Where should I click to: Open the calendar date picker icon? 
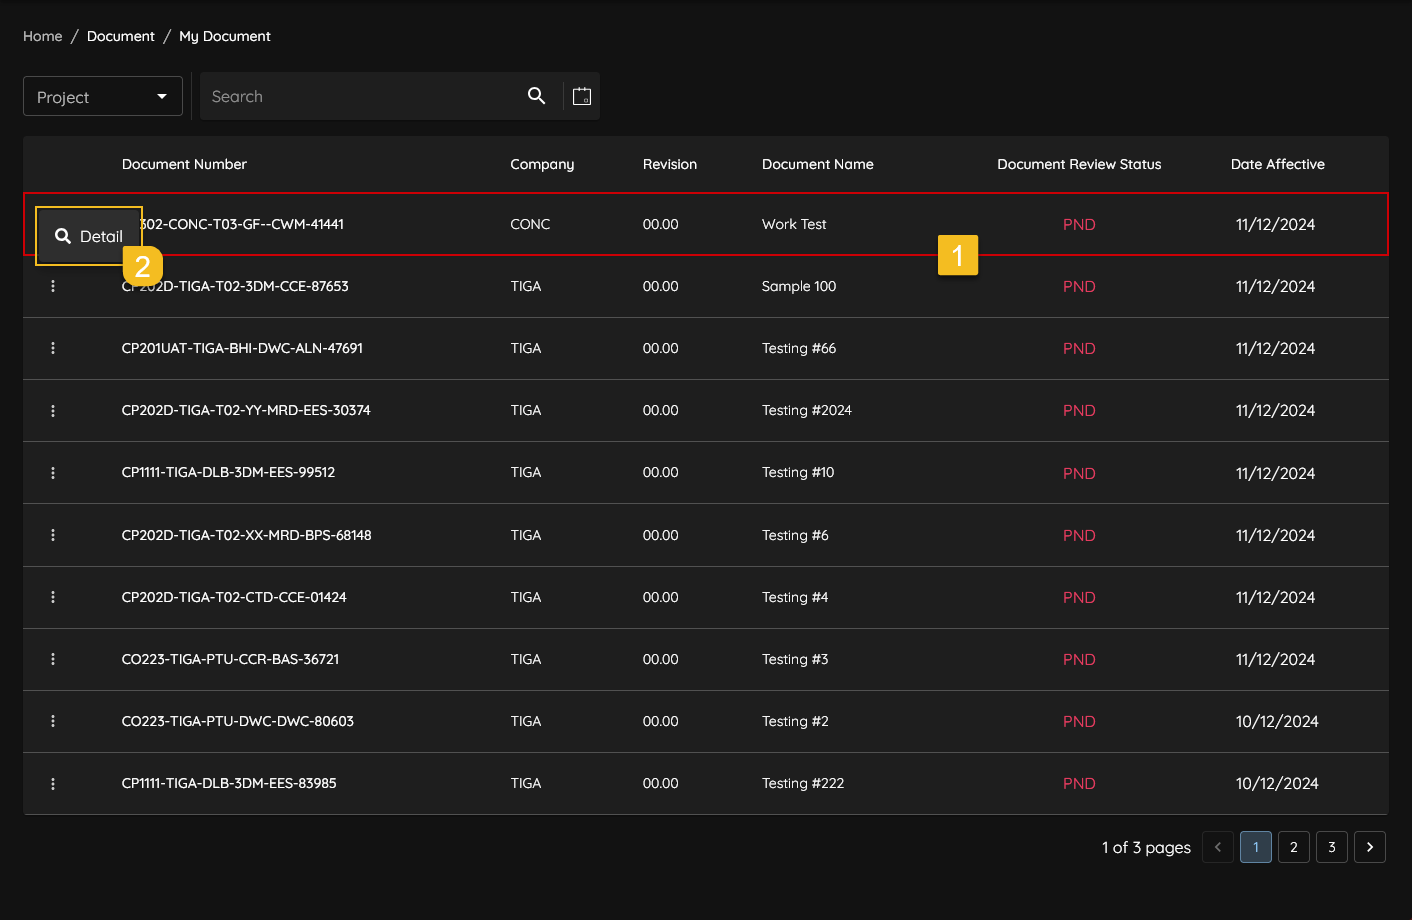[582, 96]
